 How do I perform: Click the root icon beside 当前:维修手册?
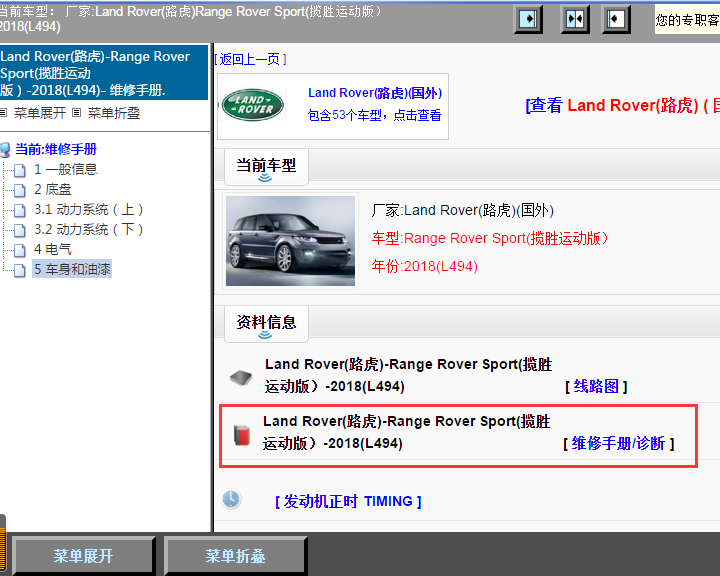point(5,150)
